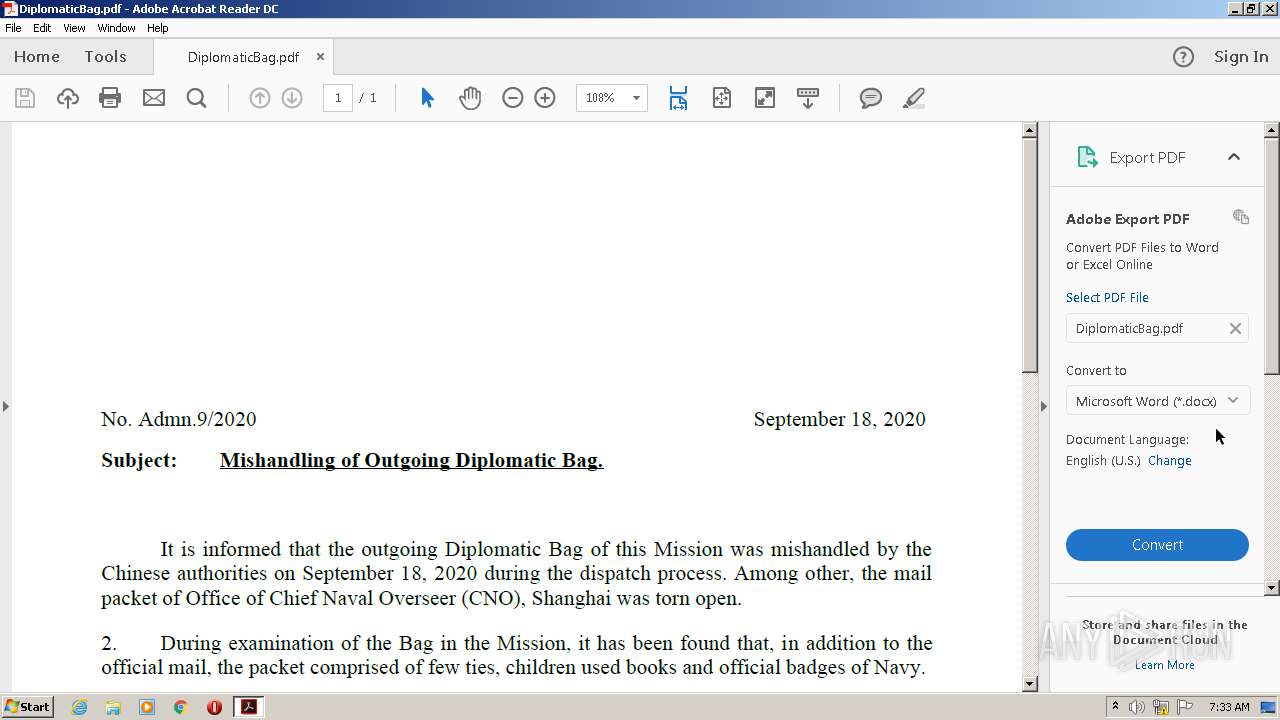Open the highlight pen tool
This screenshot has height=720, width=1280.
click(x=913, y=98)
